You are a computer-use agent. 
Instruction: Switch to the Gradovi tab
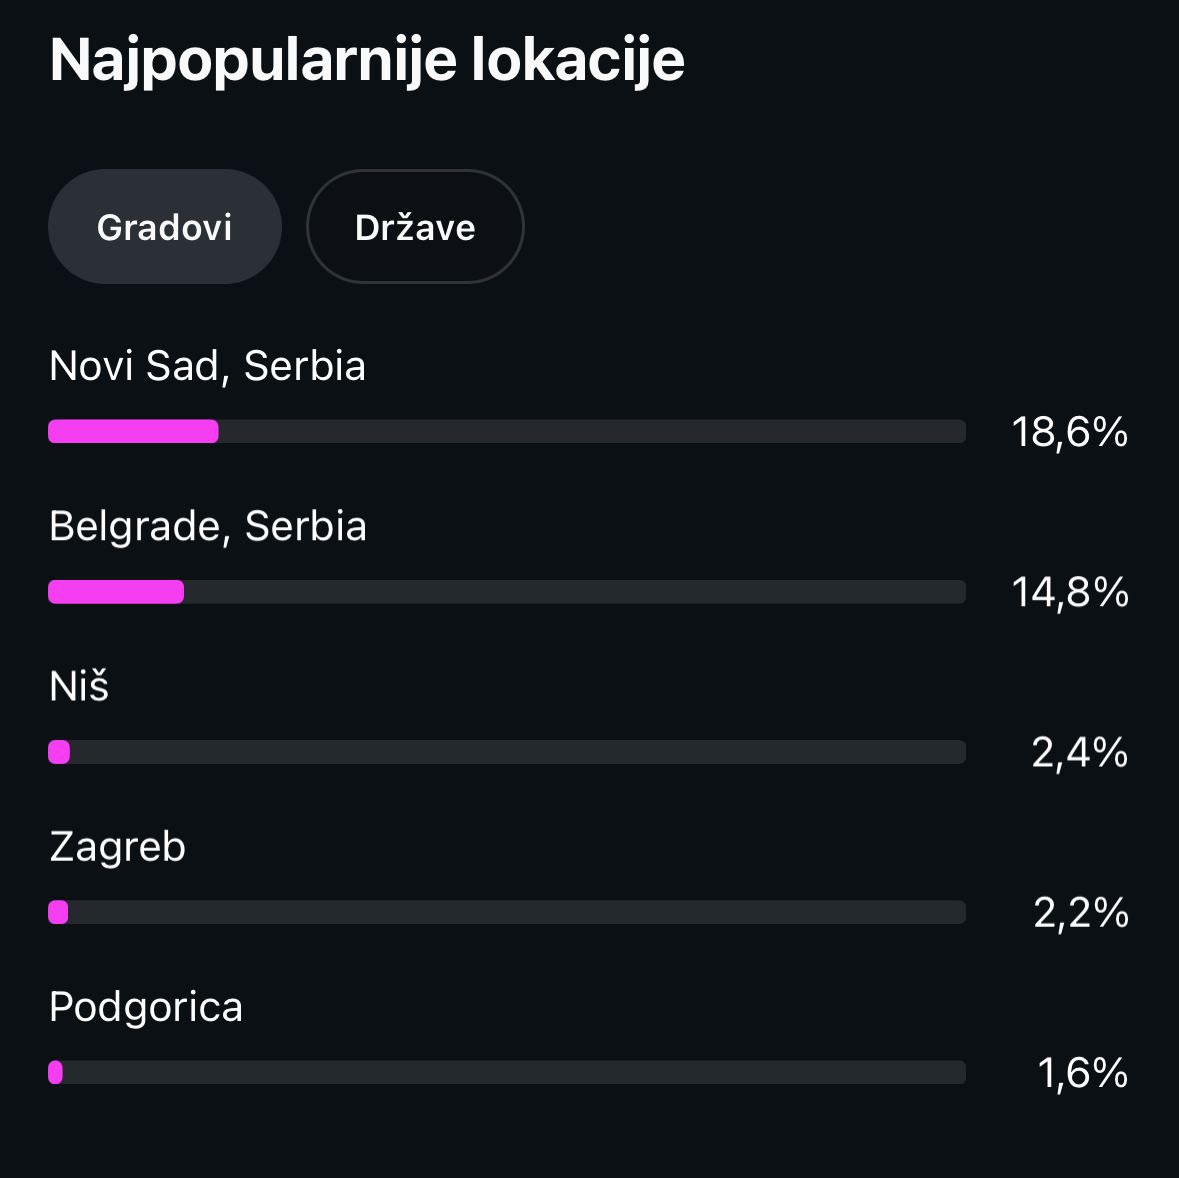click(x=165, y=227)
